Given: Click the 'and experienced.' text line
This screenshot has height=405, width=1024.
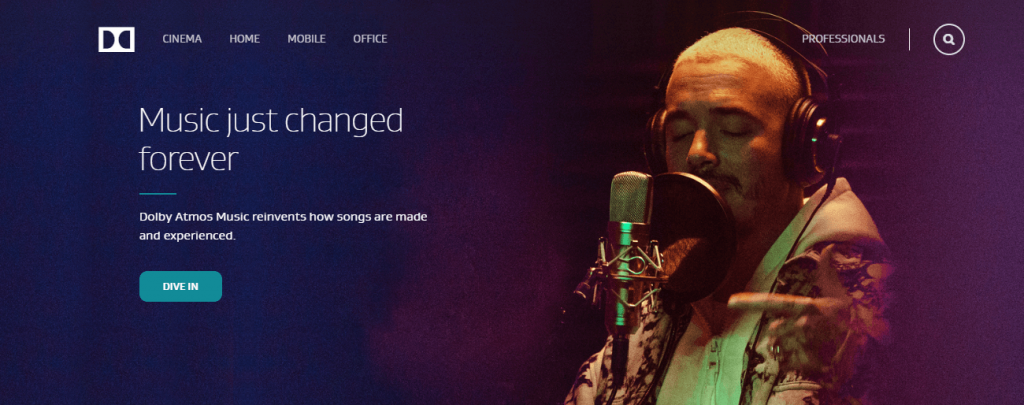Looking at the screenshot, I should point(187,236).
